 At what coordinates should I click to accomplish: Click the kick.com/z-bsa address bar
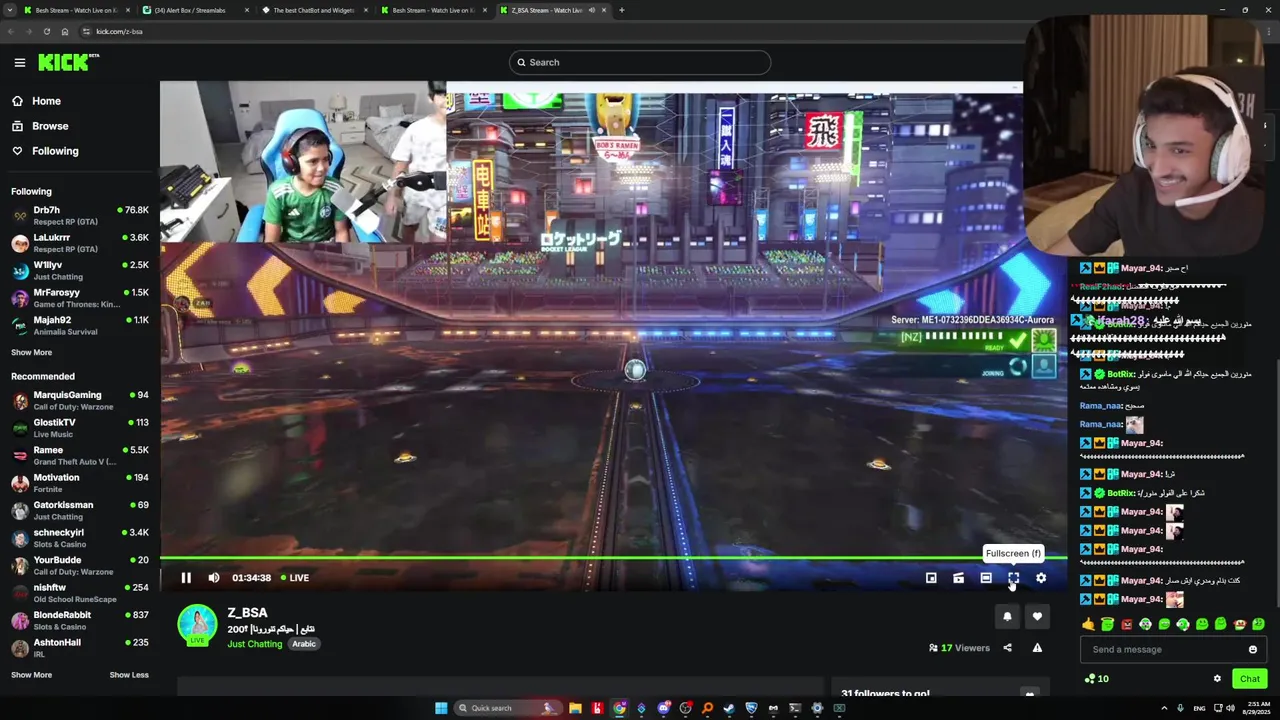[550, 31]
